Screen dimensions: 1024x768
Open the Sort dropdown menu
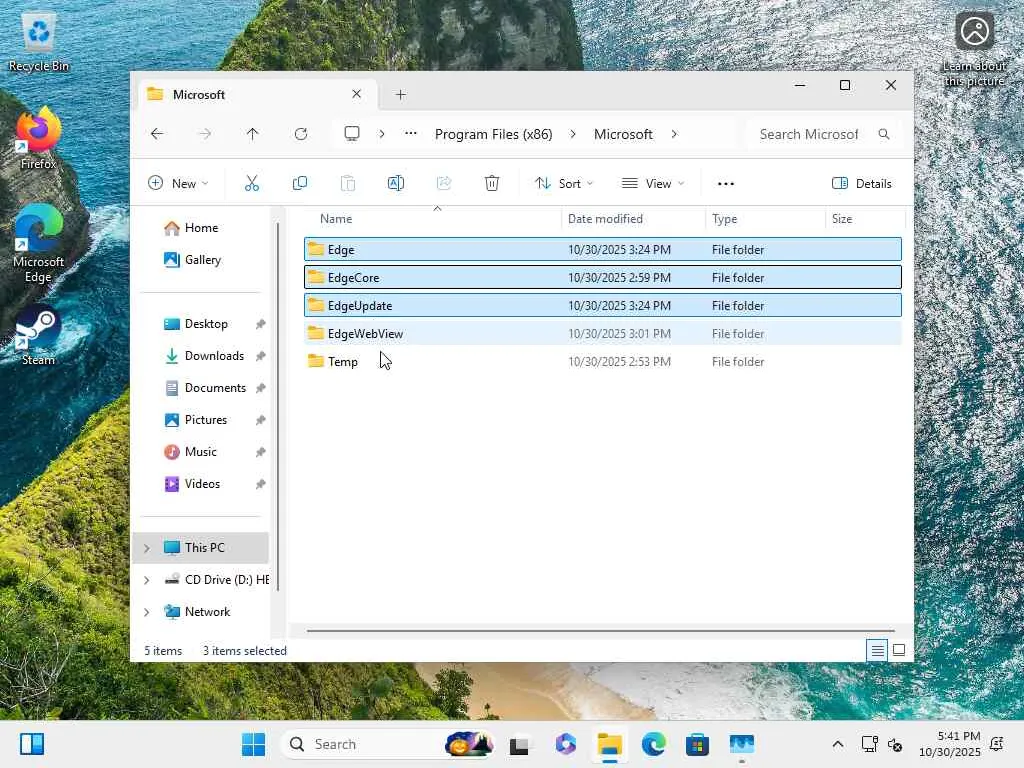pyautogui.click(x=564, y=184)
